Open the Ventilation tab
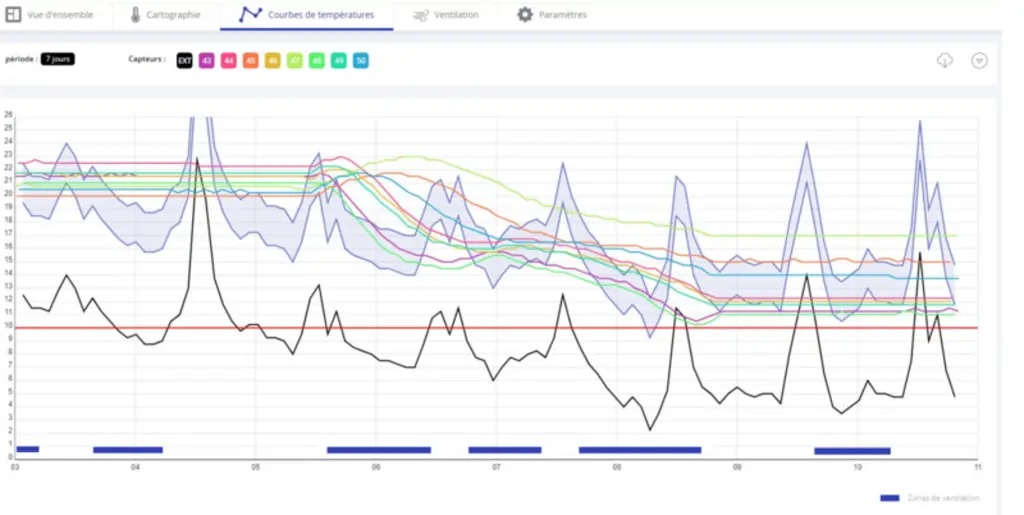Viewport: 1024px width, 515px height. click(x=446, y=14)
